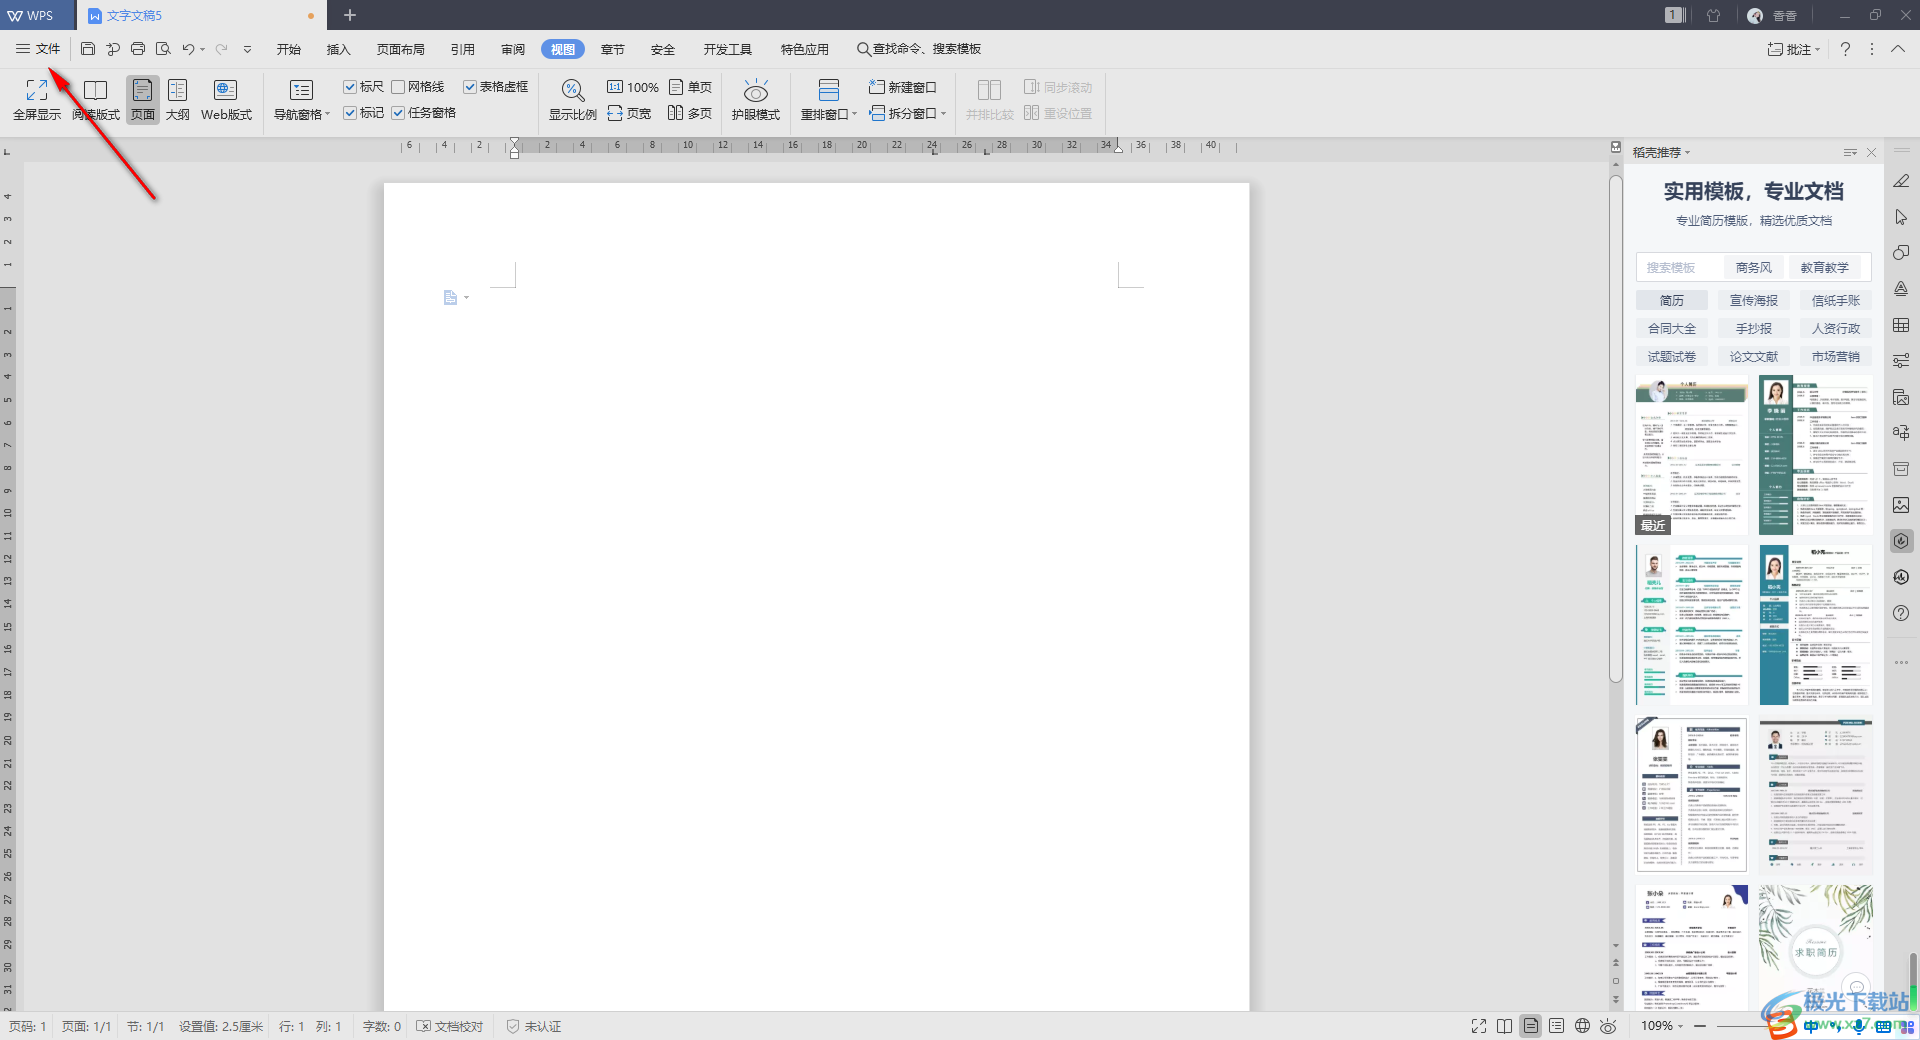Toggle Page view button in ribbon
The height and width of the screenshot is (1040, 1920).
coord(143,100)
